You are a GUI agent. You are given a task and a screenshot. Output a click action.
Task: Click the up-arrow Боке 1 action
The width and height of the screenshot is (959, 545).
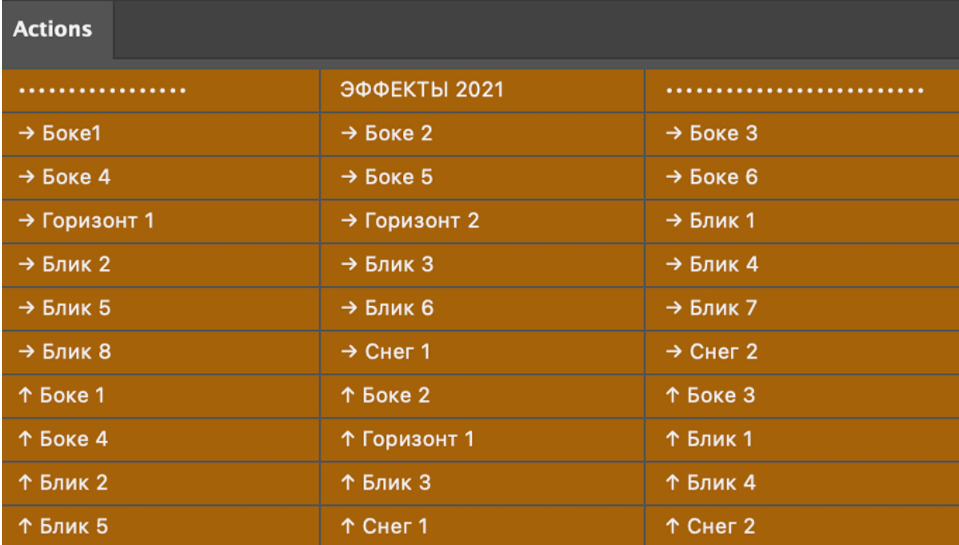[x=160, y=395]
